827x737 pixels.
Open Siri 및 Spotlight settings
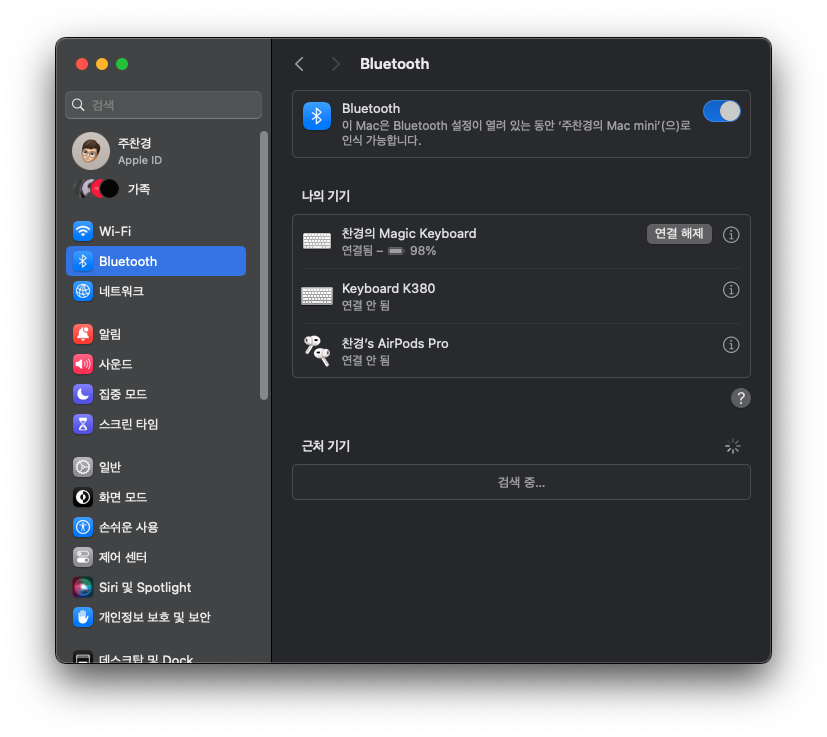tap(156, 587)
